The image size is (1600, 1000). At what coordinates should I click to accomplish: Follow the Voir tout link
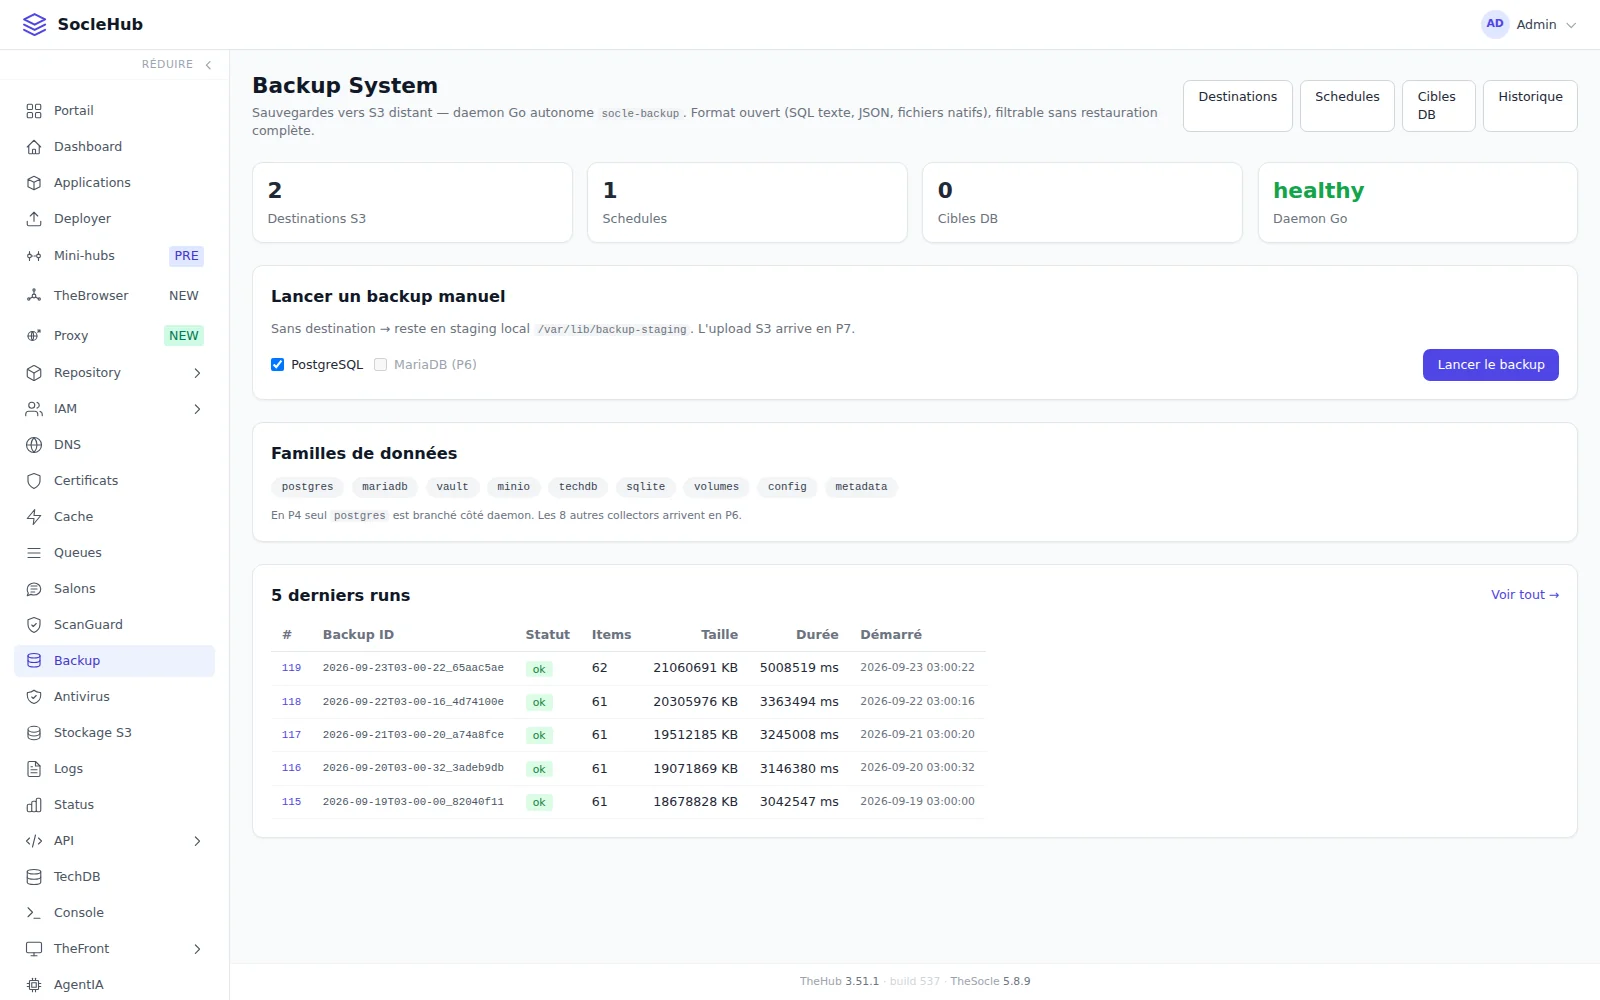[x=1525, y=595]
